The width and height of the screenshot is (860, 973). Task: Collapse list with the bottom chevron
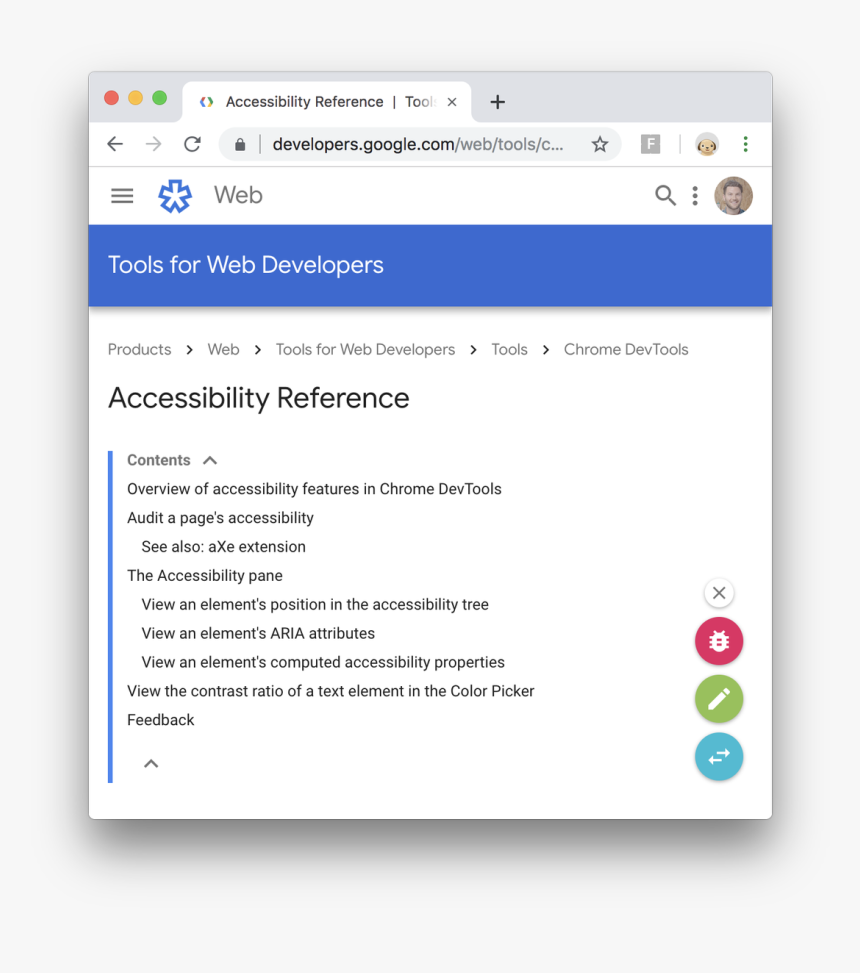coord(151,764)
